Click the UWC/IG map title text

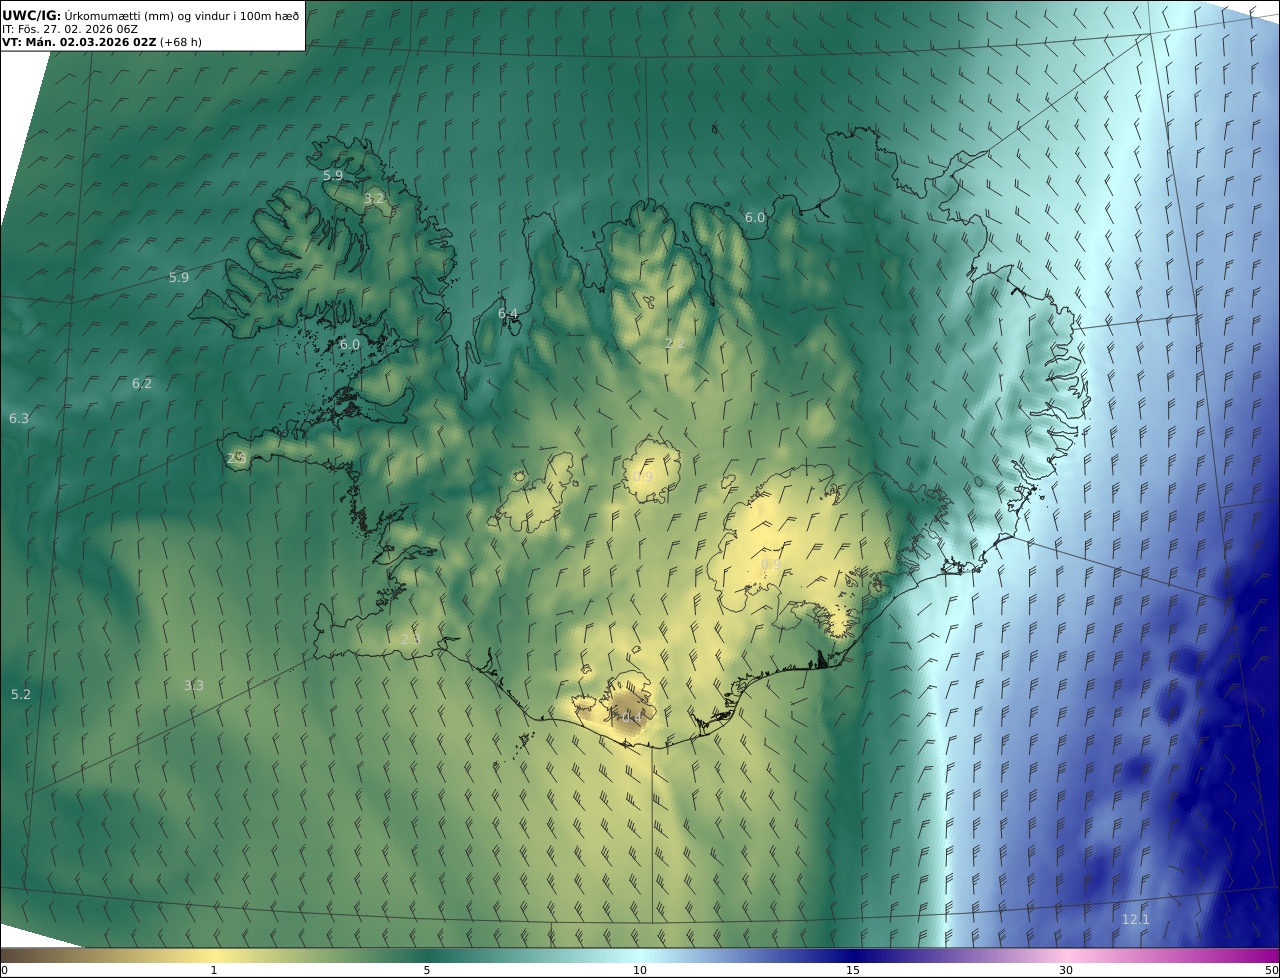click(151, 15)
